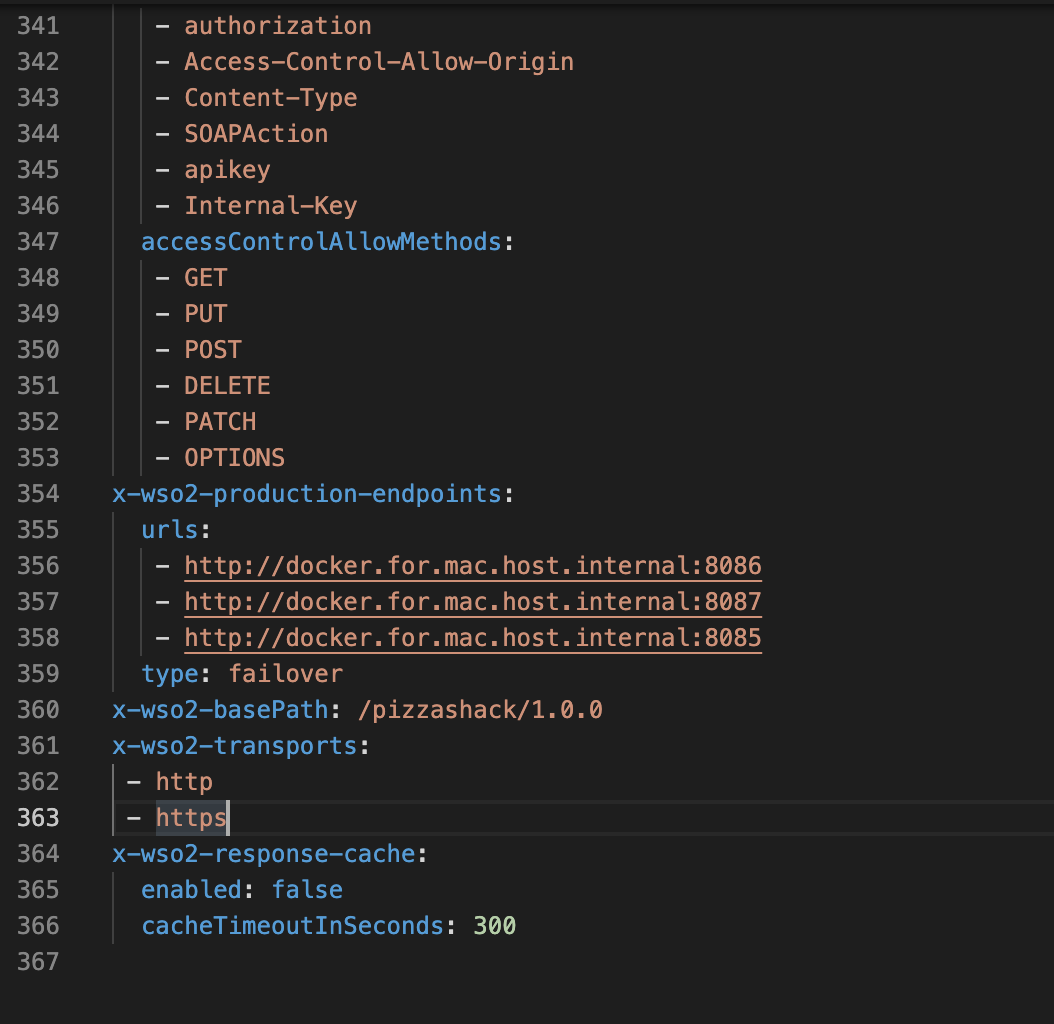This screenshot has height=1024, width=1054.
Task: Click the x-wso2-response-cache key
Action: (265, 853)
